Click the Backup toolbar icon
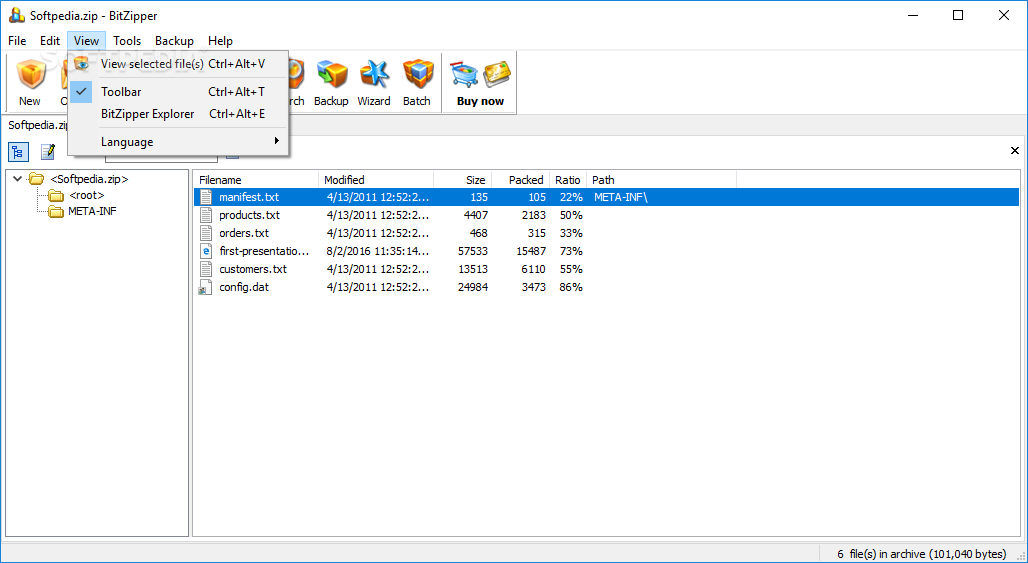The width and height of the screenshot is (1028, 563). [x=331, y=75]
